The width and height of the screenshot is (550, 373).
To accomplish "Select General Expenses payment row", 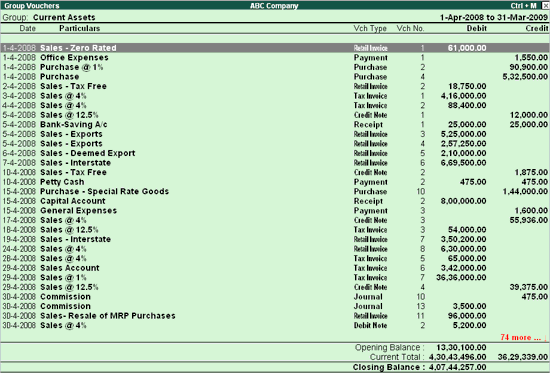I will coord(275,211).
